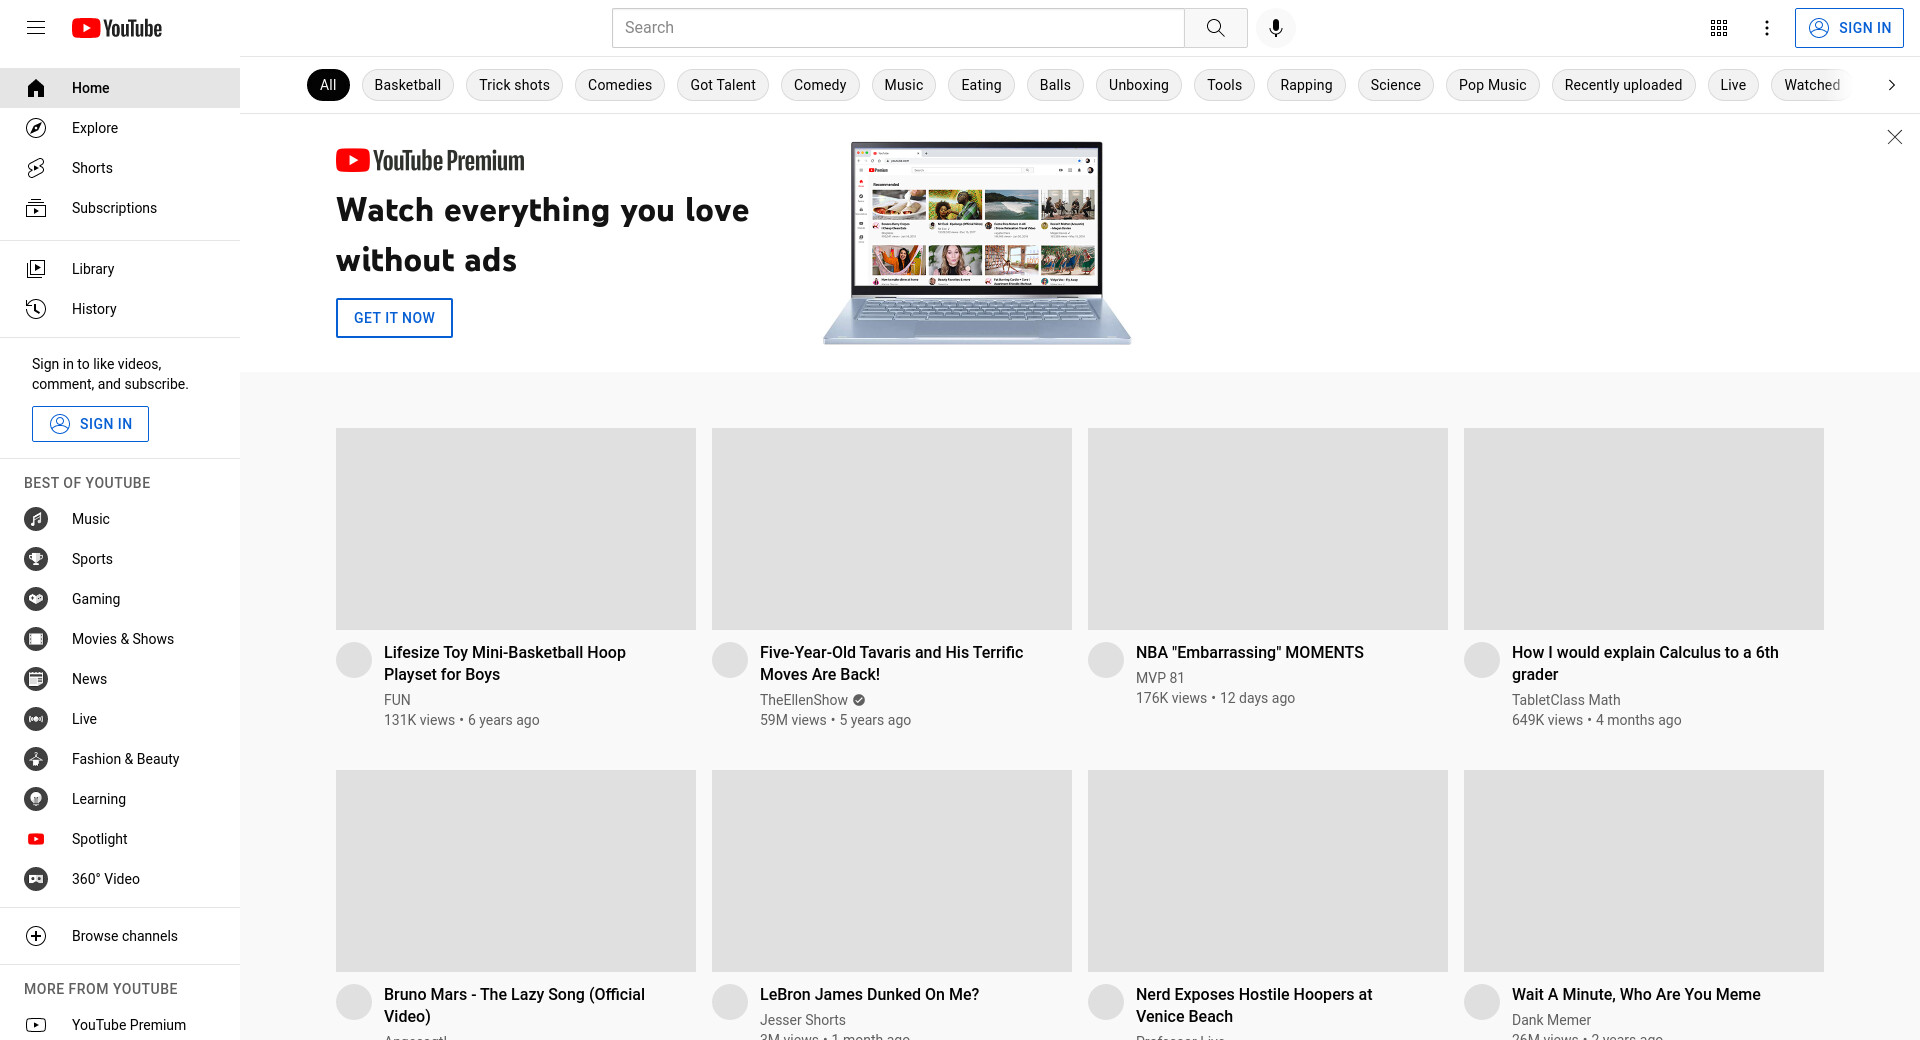
Task: Go to Home in sidebar
Action: (120, 88)
